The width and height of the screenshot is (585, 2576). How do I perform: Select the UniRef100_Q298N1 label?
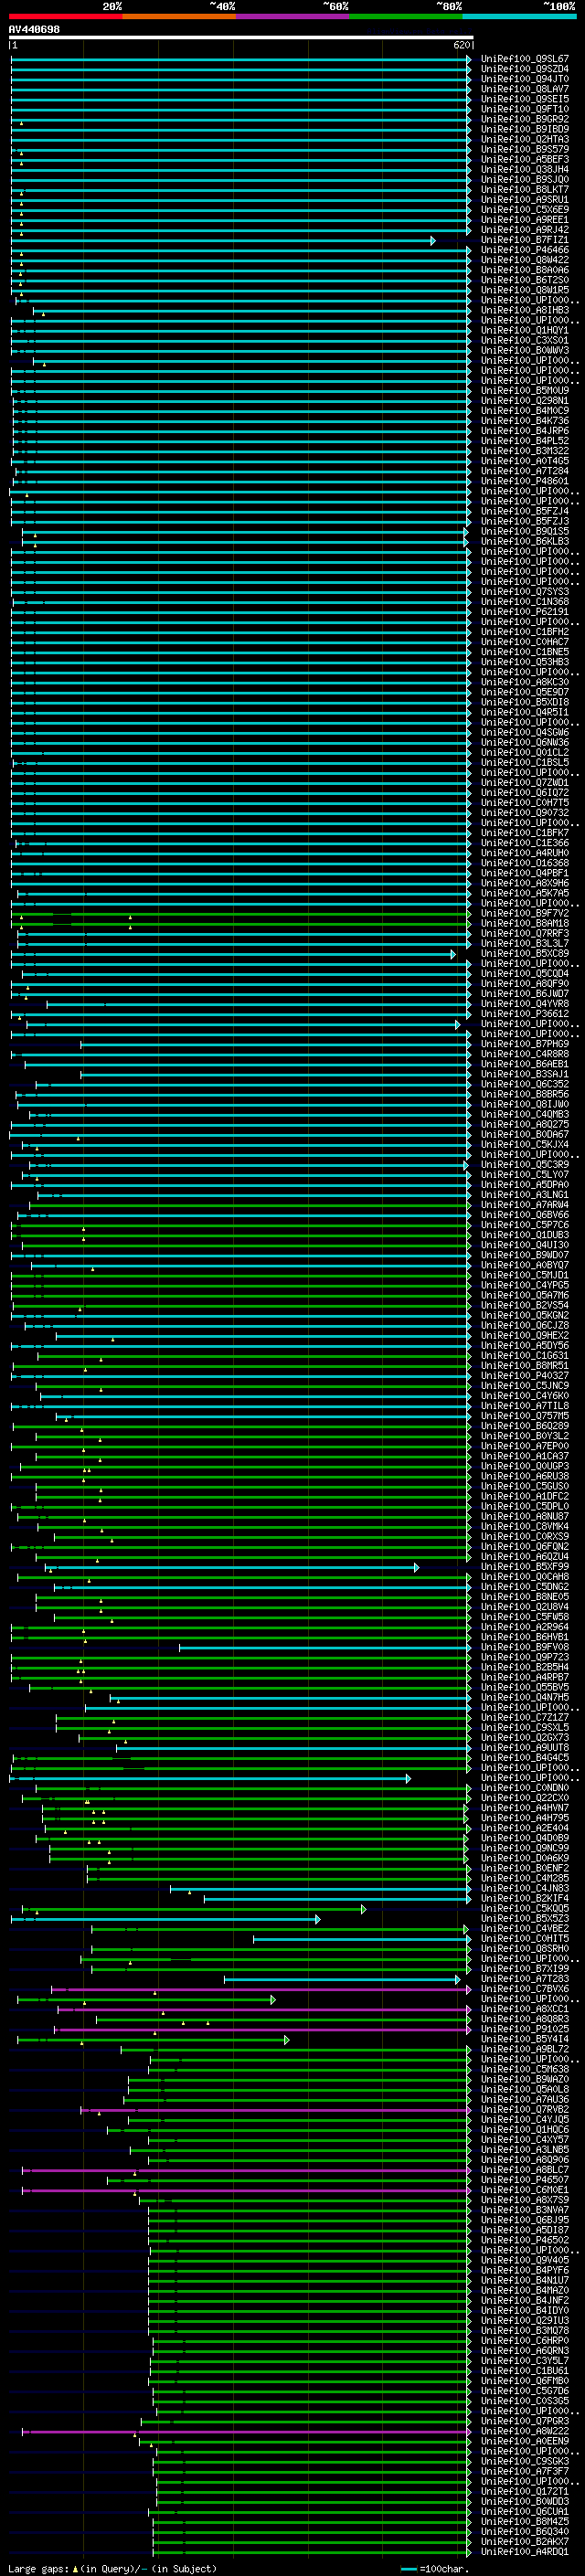525,401
